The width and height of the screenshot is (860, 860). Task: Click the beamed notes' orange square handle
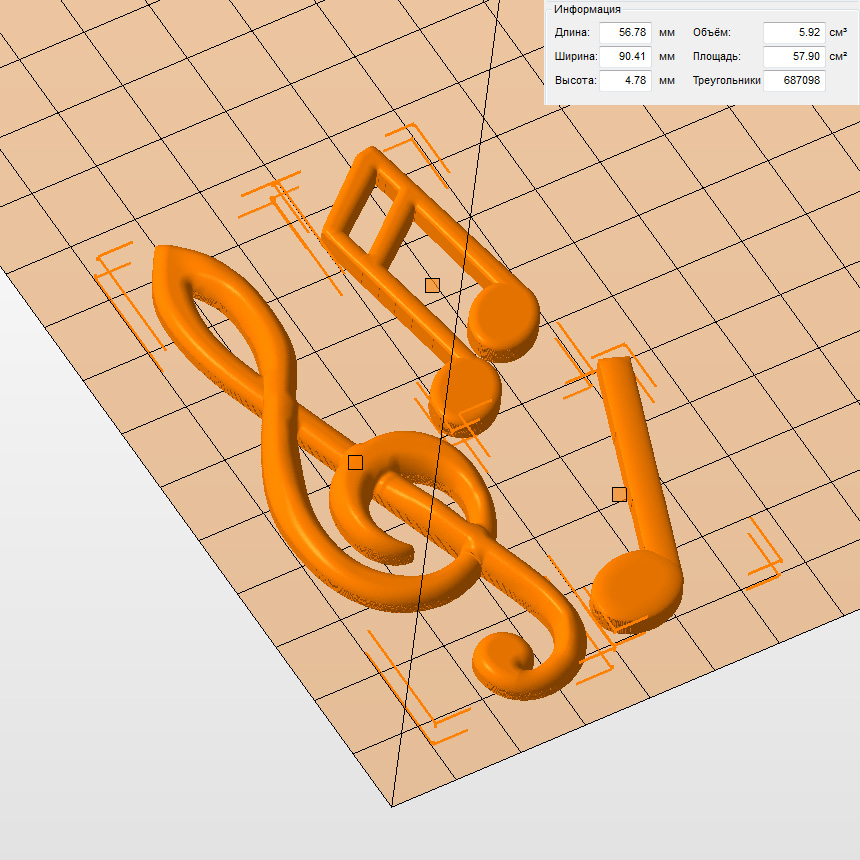point(432,285)
